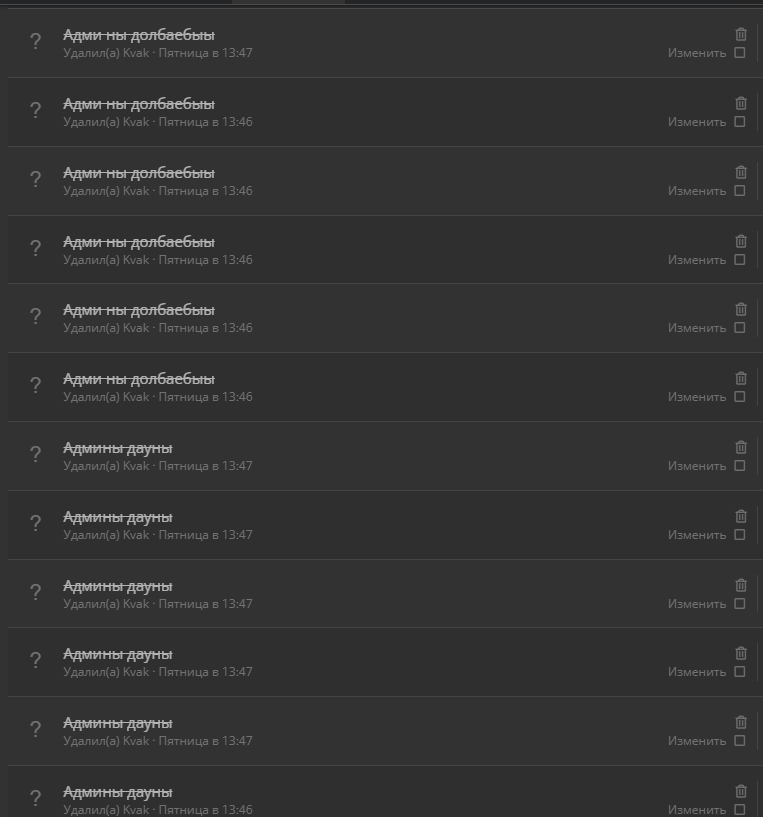The height and width of the screenshot is (817, 763).
Task: Click 'Kvak' username in the topmost entry
Action: coord(136,53)
